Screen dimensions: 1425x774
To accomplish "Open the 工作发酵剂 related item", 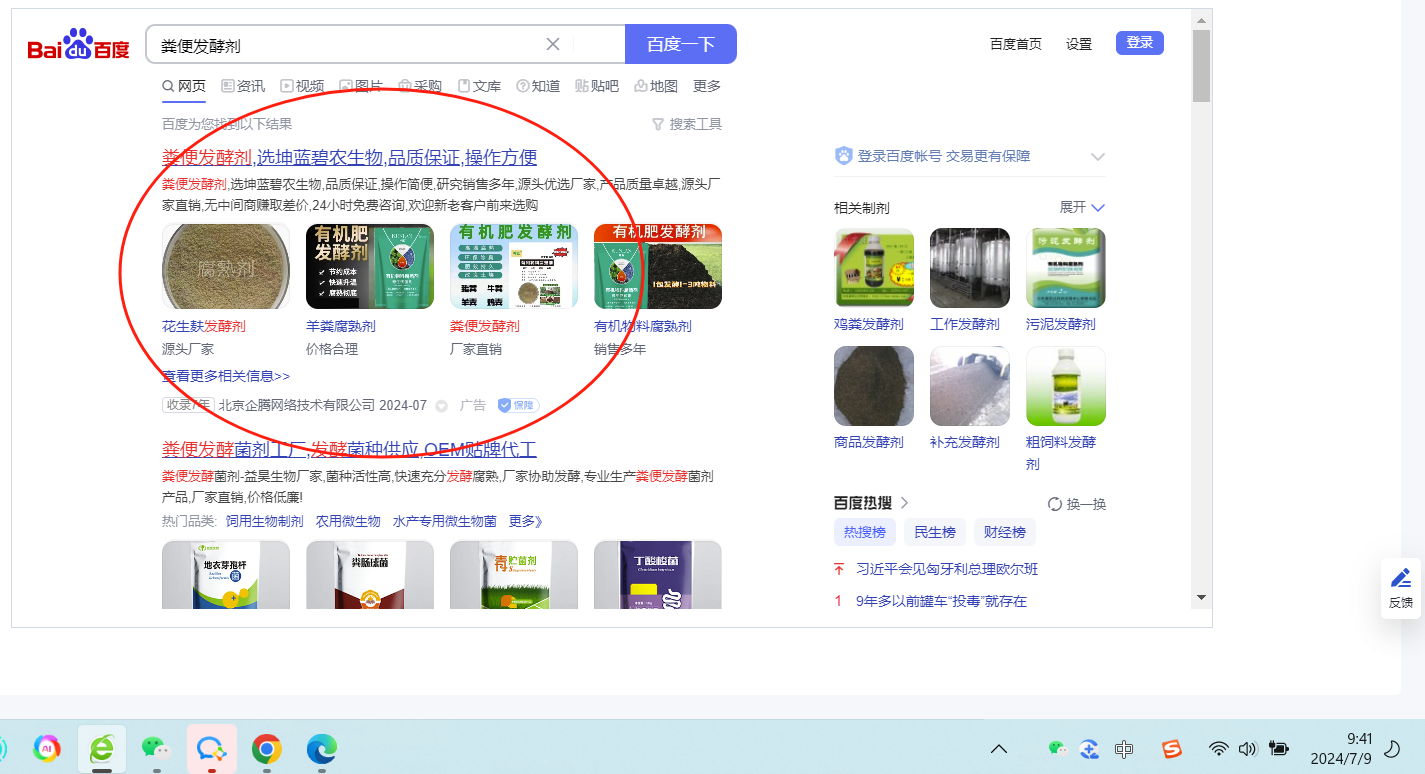I will point(970,280).
